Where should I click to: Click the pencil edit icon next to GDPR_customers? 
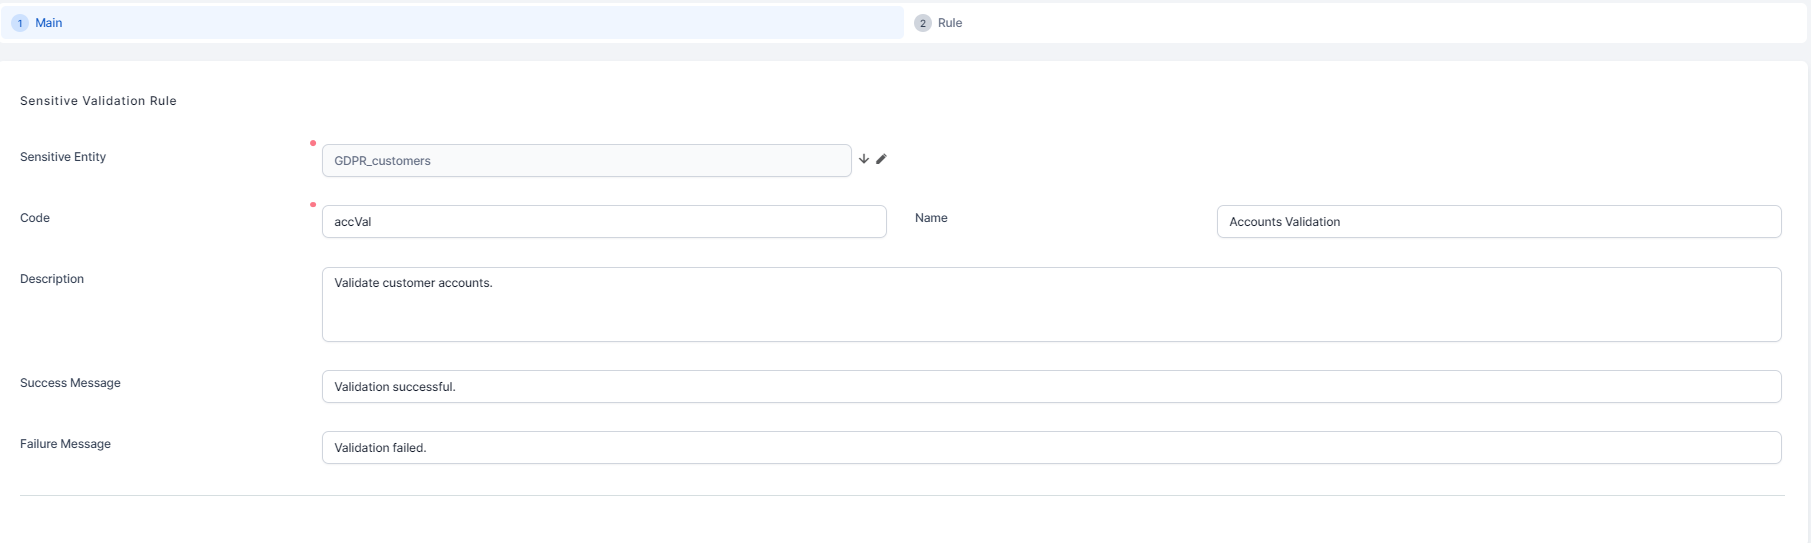(881, 159)
